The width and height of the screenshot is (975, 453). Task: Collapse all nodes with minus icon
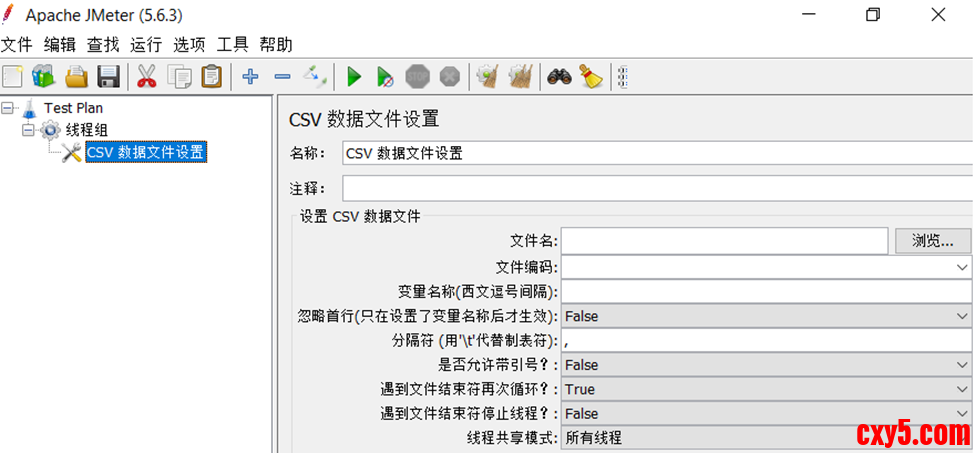[282, 77]
